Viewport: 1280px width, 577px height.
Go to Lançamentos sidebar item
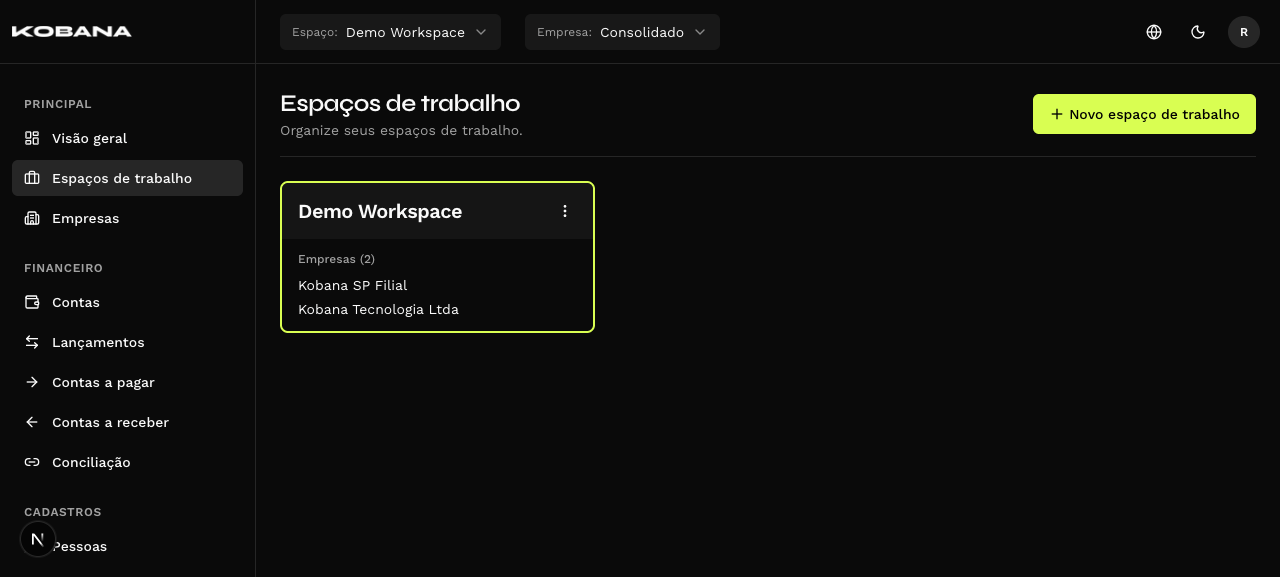click(x=127, y=342)
